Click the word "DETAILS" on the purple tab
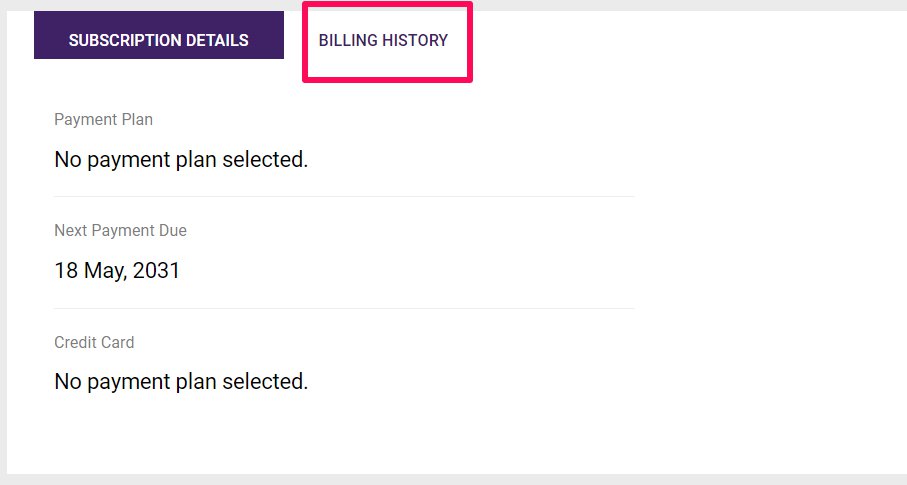Screen dimensions: 907x485 click(216, 41)
